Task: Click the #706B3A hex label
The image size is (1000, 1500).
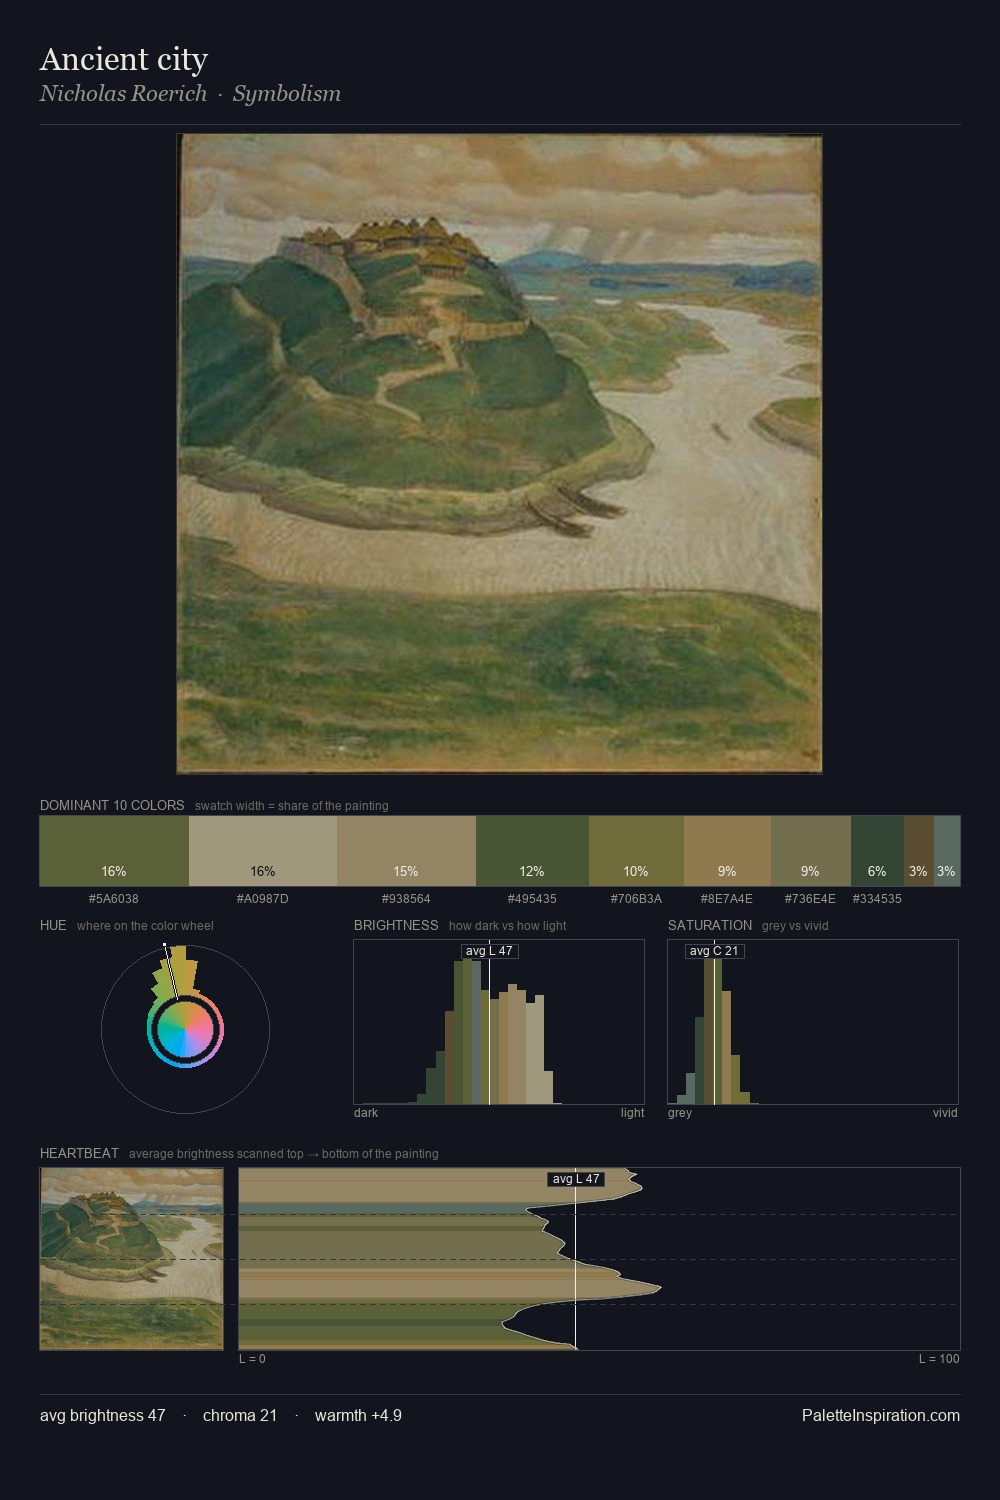Action: coord(636,899)
